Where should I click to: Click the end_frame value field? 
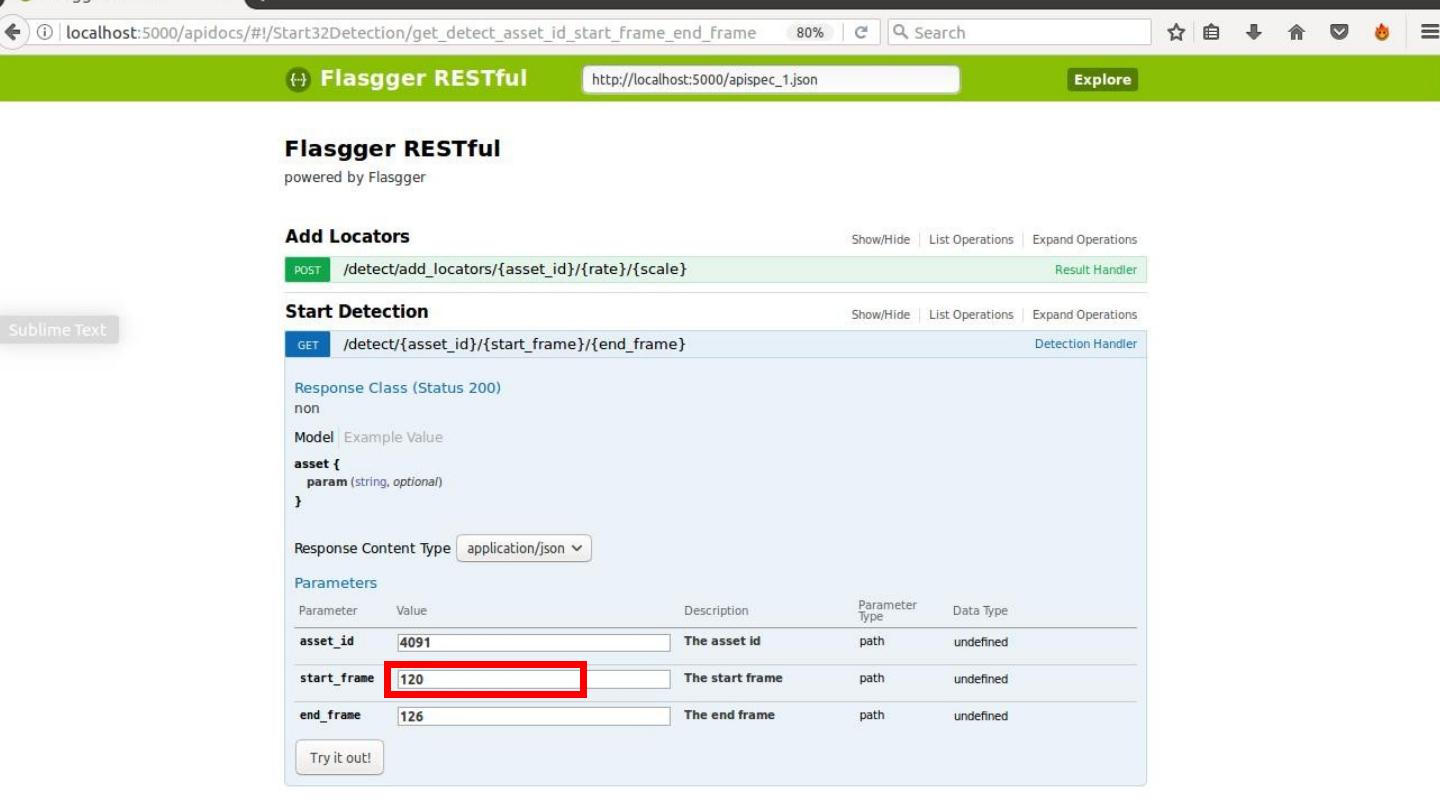pos(533,716)
